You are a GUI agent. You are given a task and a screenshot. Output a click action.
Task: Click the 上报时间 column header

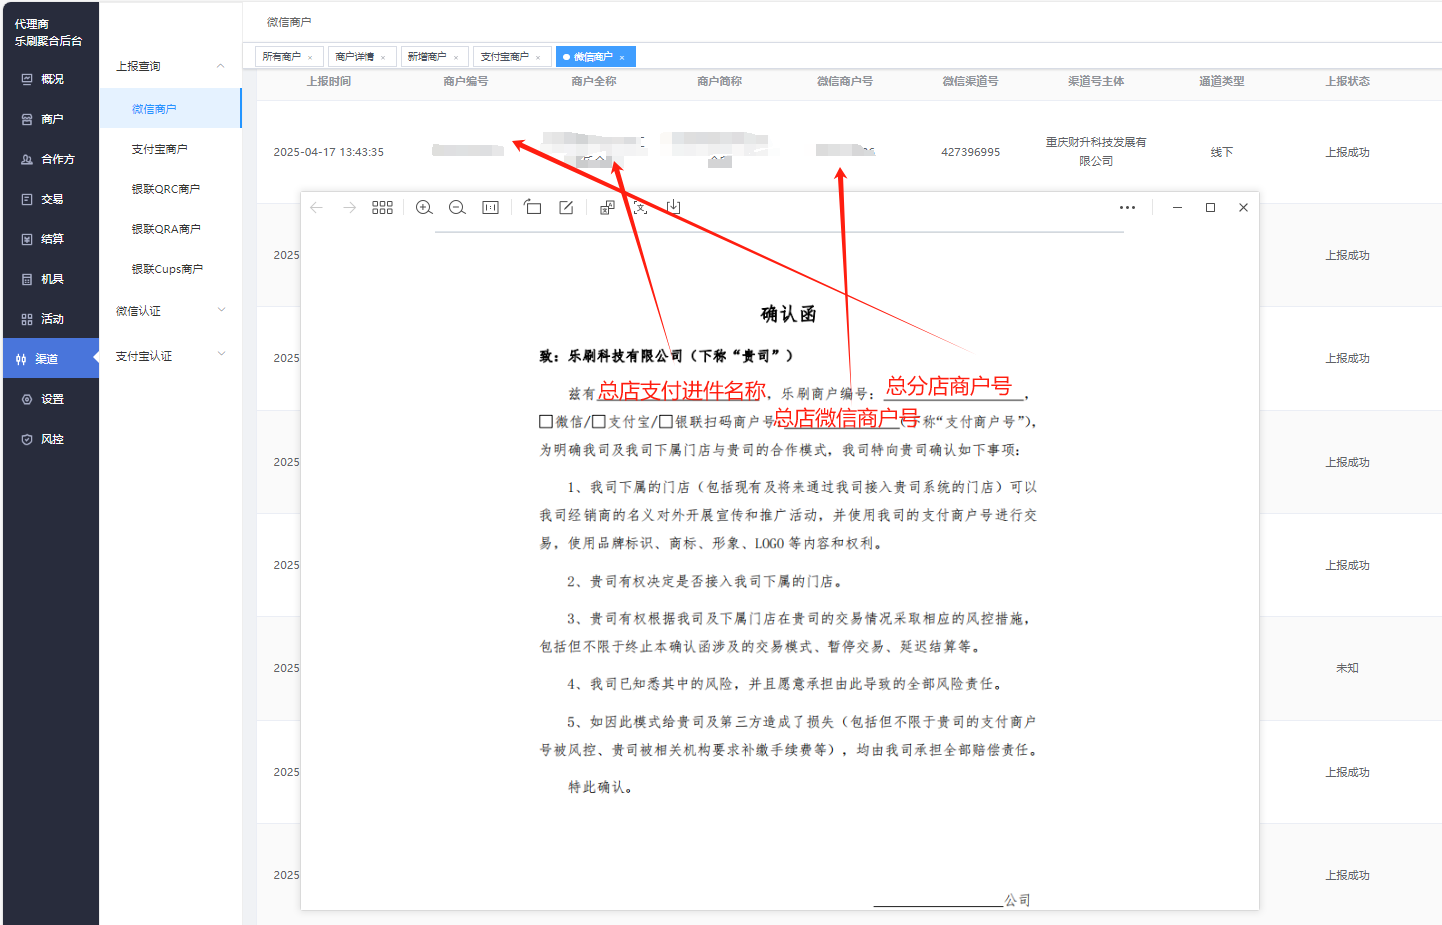[x=329, y=81]
